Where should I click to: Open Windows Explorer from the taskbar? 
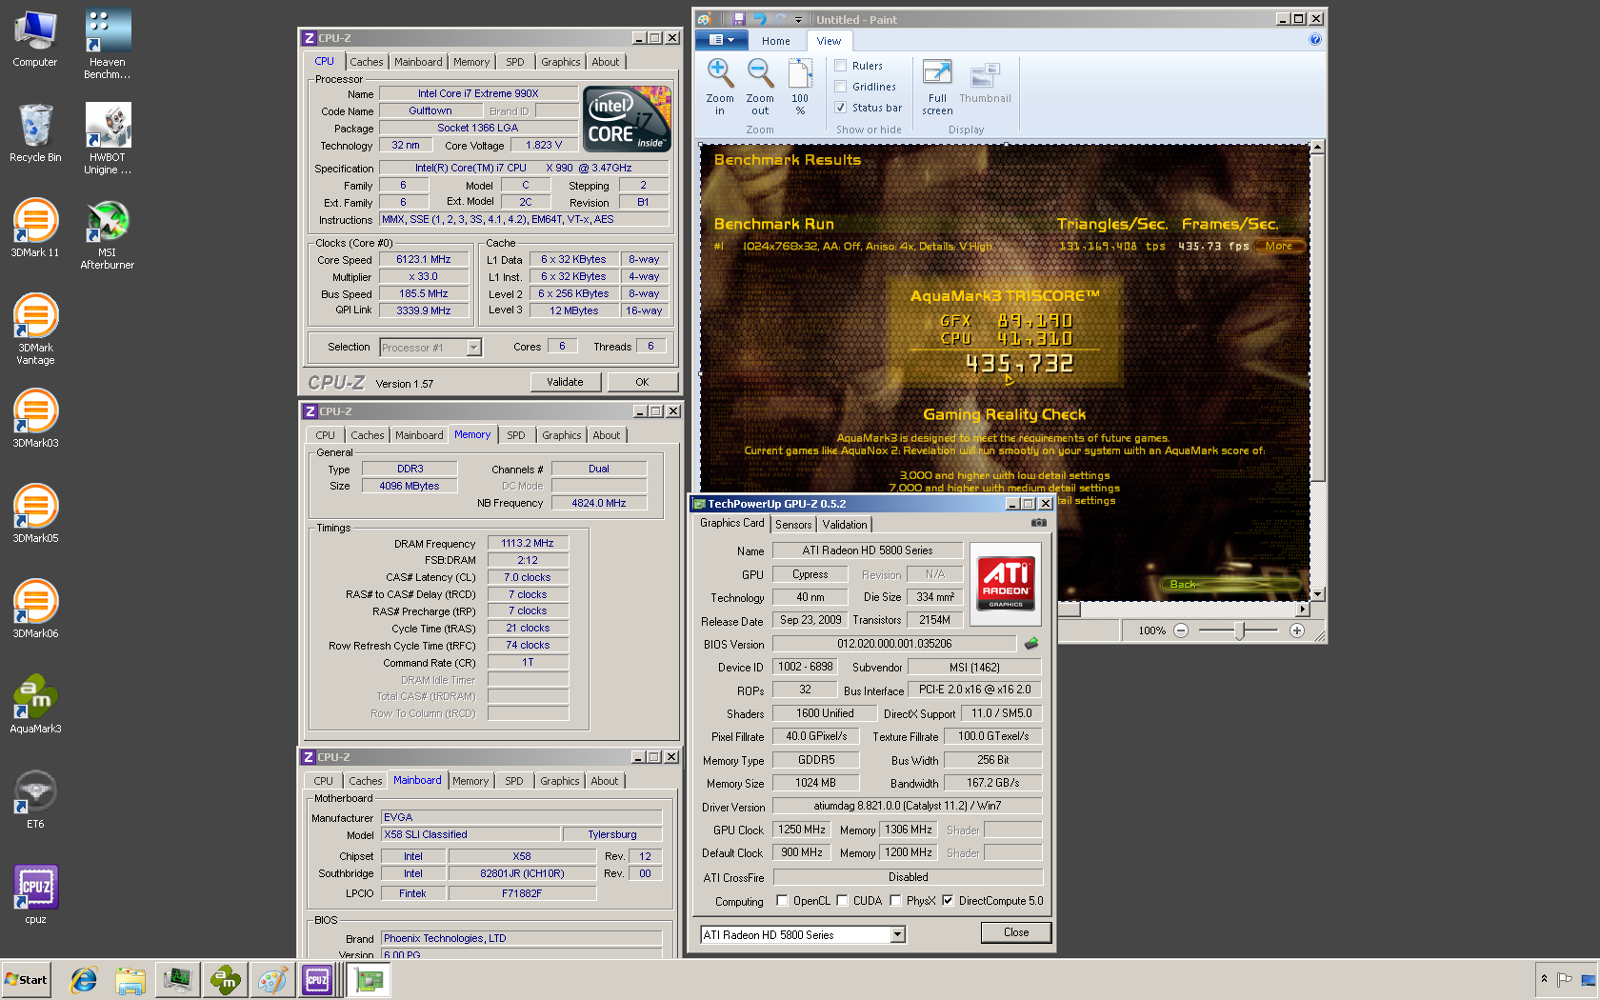[130, 981]
